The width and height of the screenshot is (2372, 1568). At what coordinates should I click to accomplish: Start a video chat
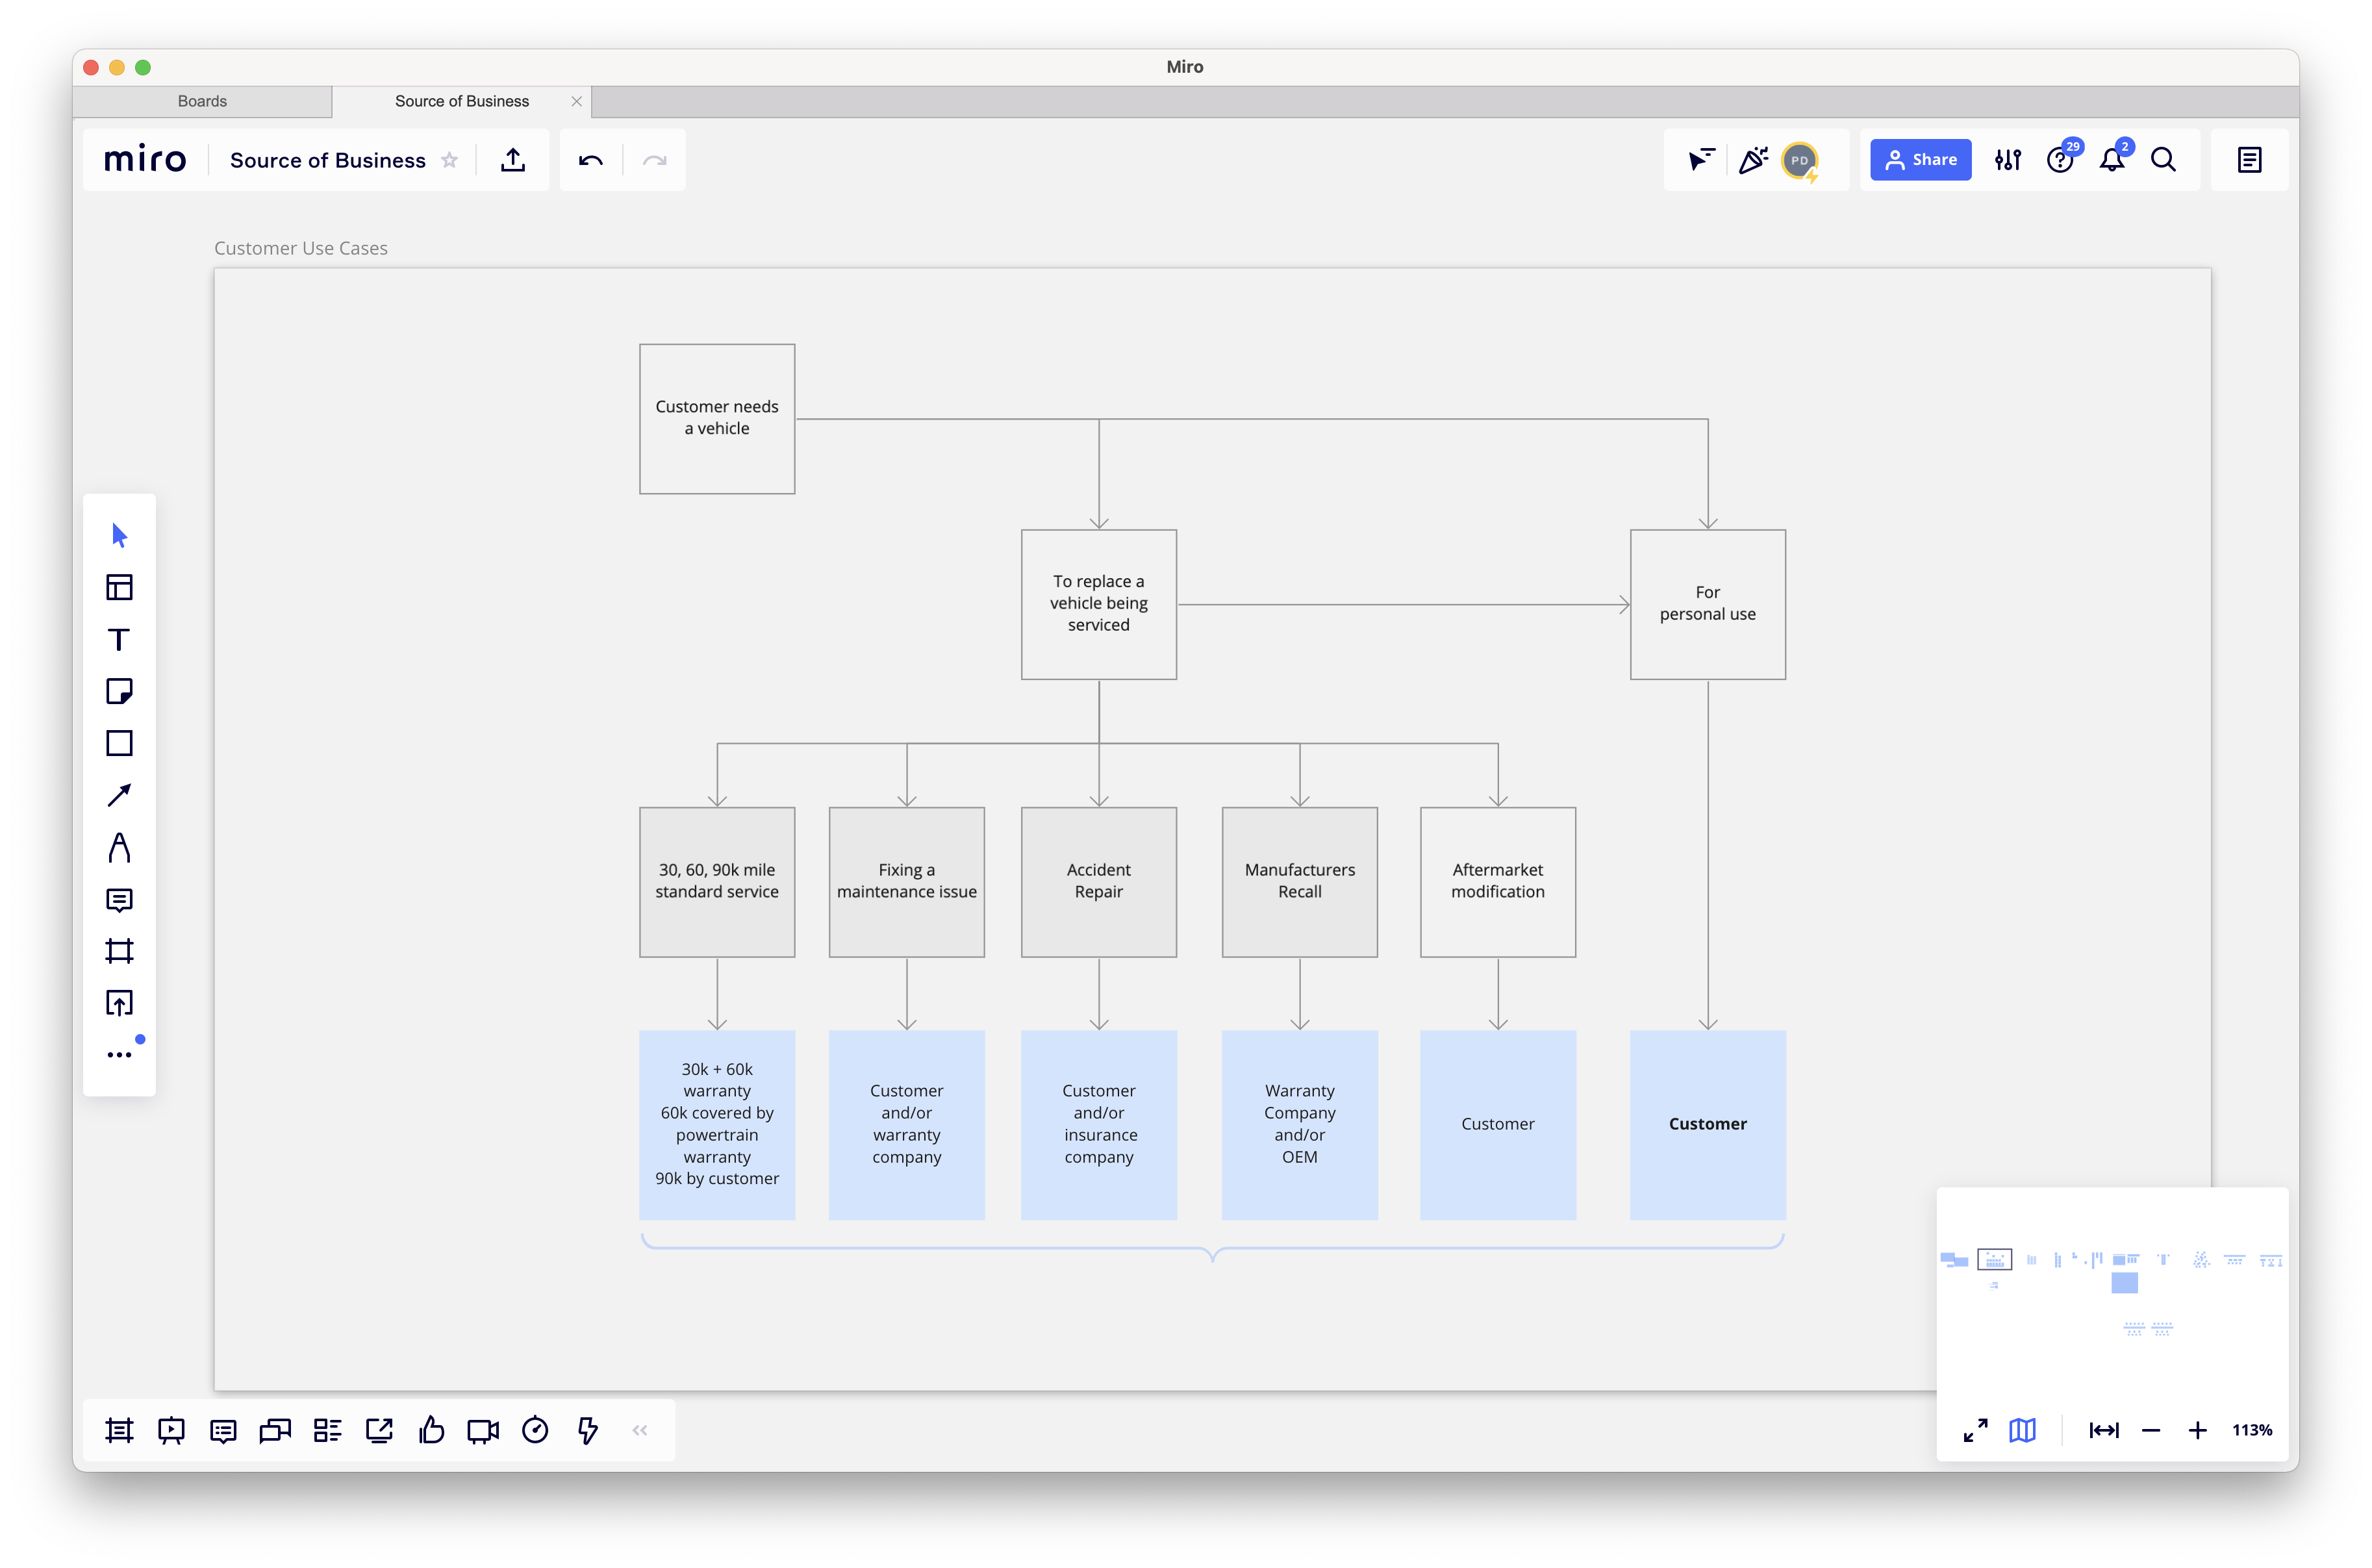pos(483,1430)
